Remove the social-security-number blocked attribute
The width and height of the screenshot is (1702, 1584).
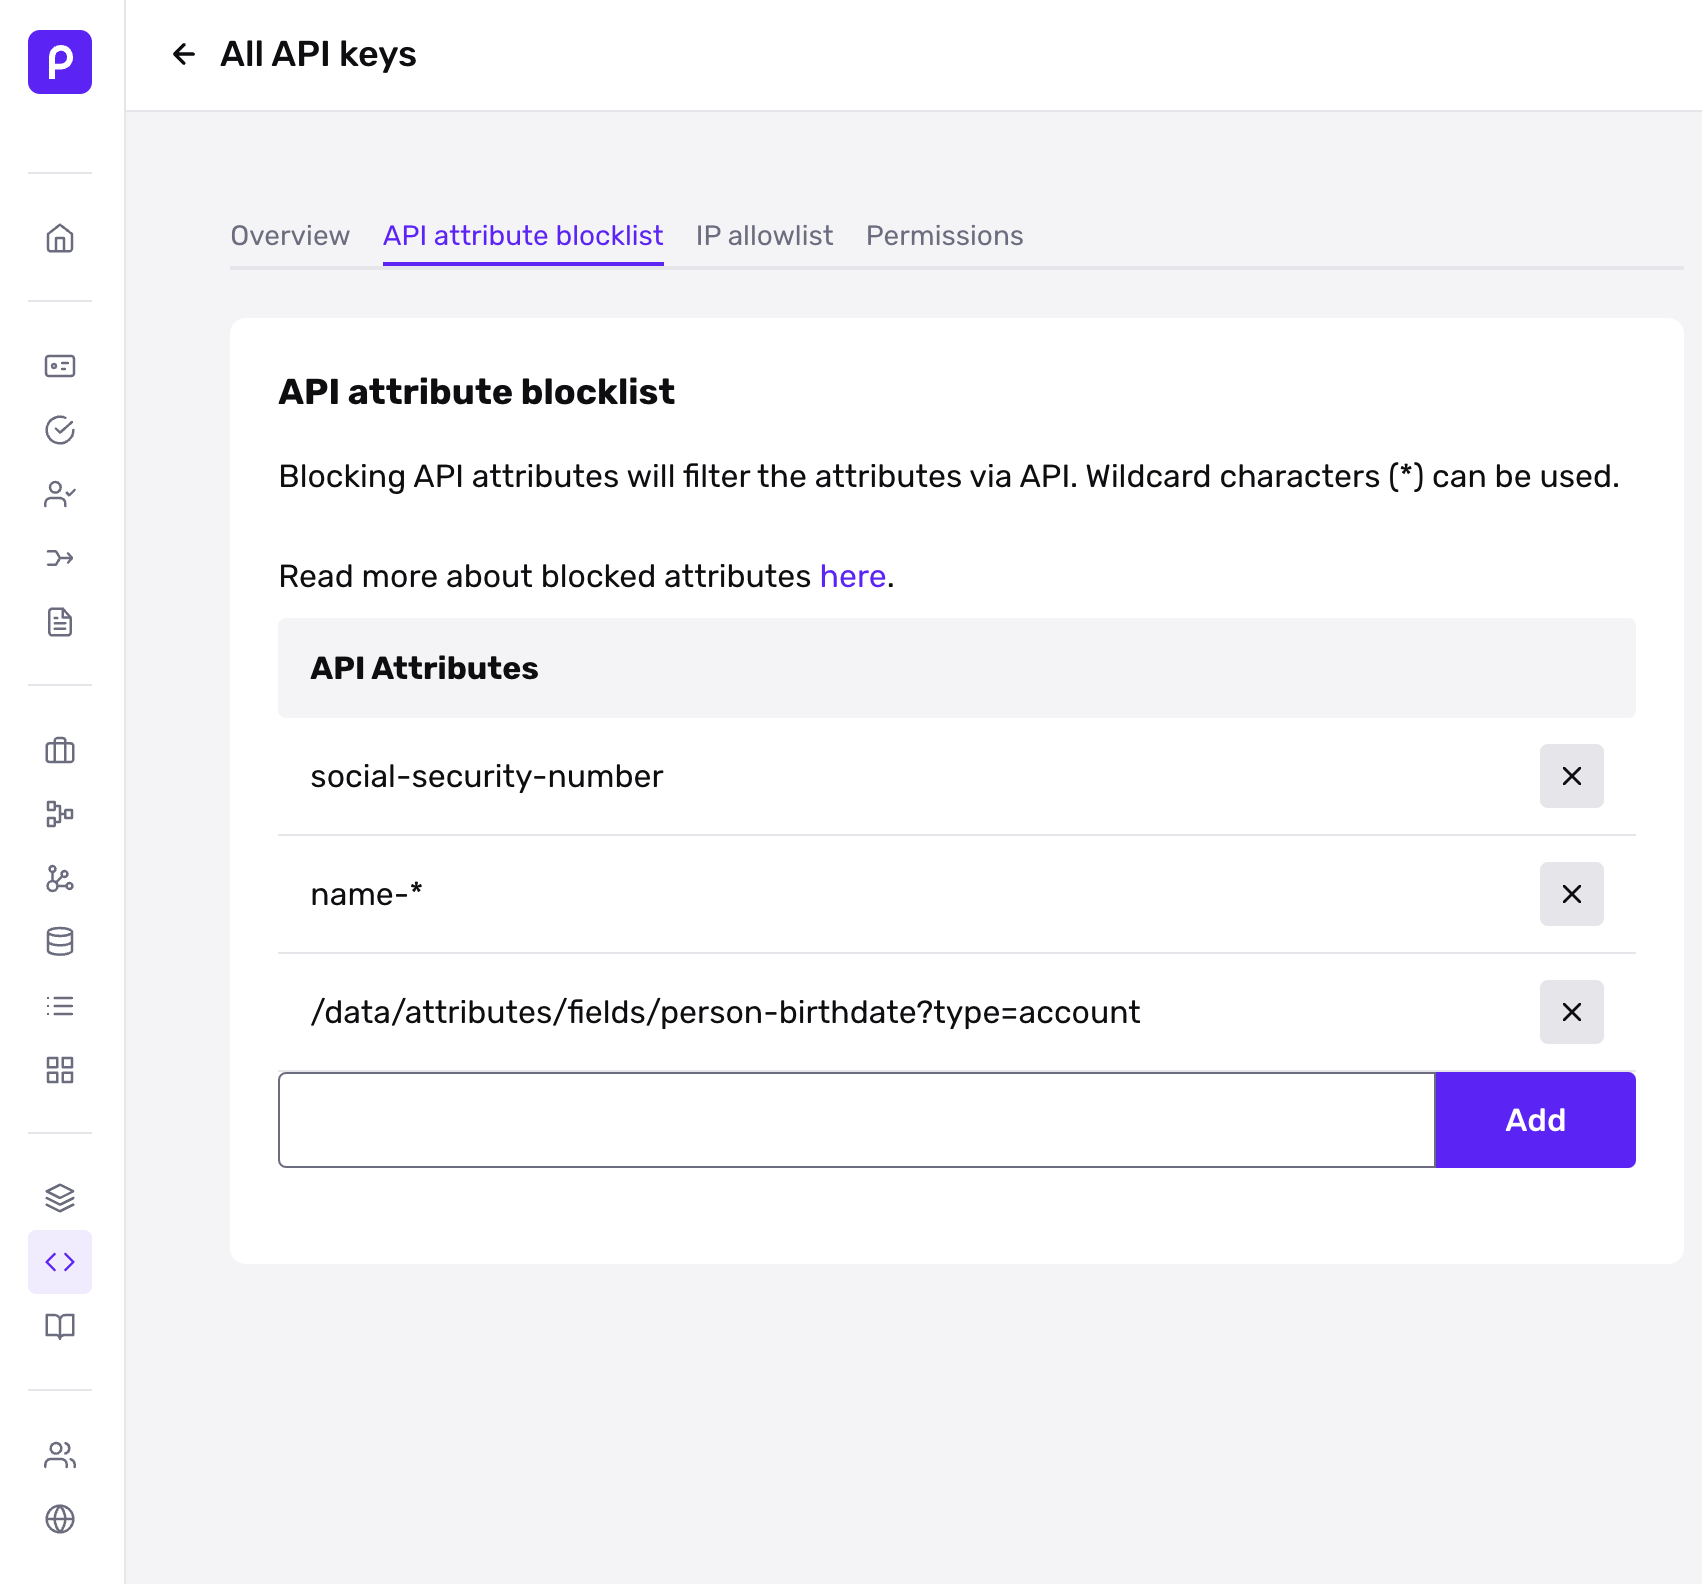click(x=1571, y=776)
